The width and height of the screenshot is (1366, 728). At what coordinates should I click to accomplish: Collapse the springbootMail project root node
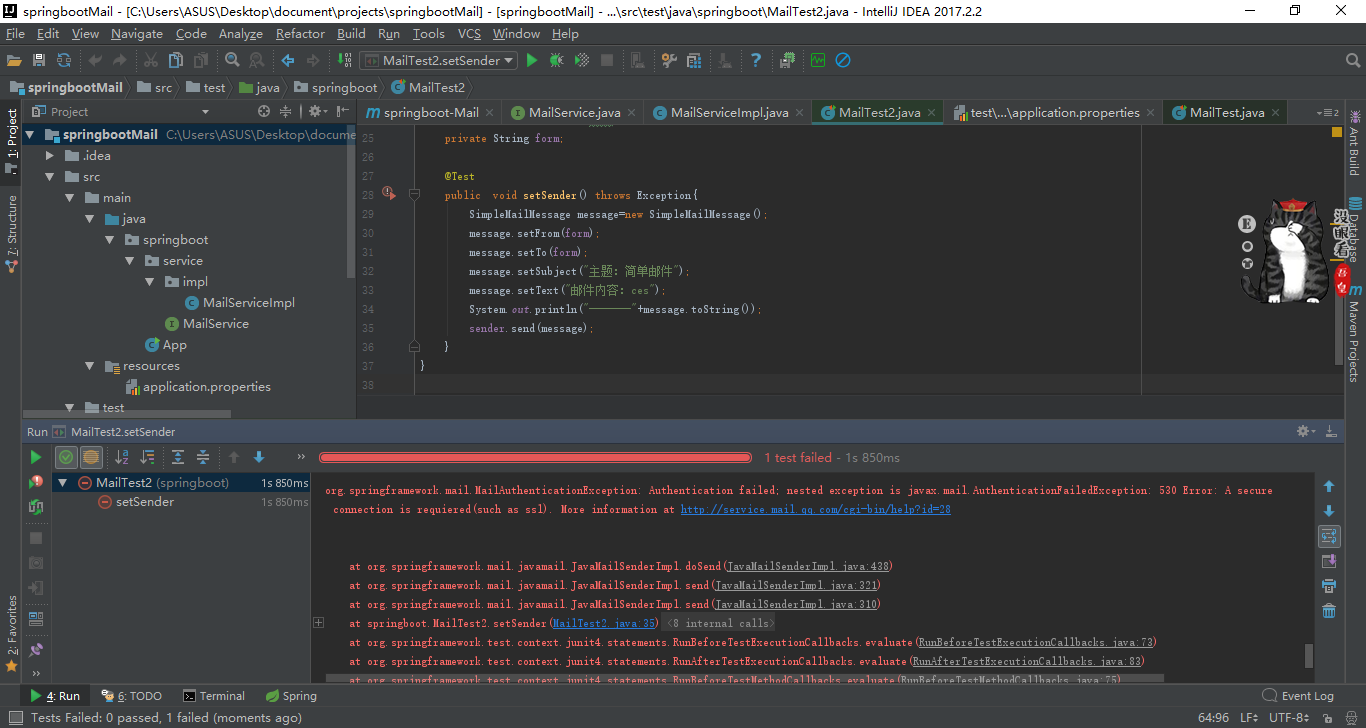30,134
